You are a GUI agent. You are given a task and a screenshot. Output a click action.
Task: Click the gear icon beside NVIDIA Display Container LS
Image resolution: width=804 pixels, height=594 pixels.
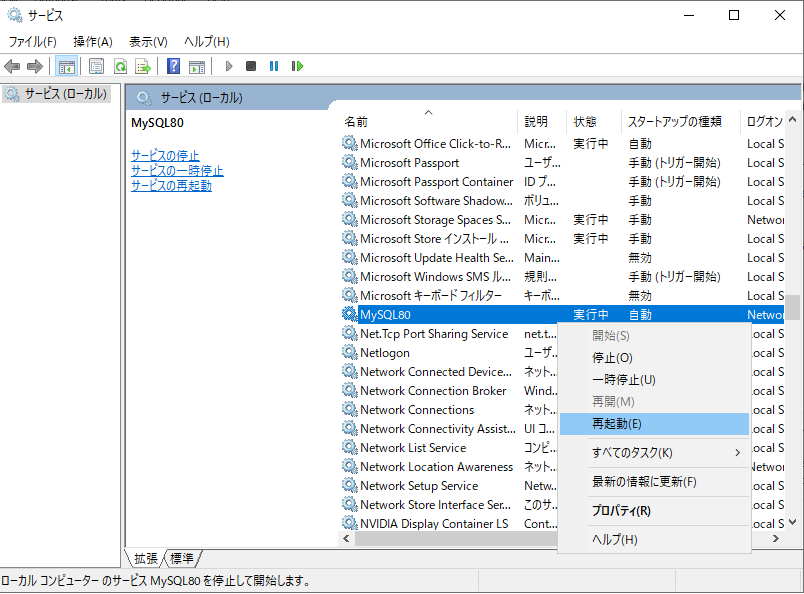pos(350,523)
